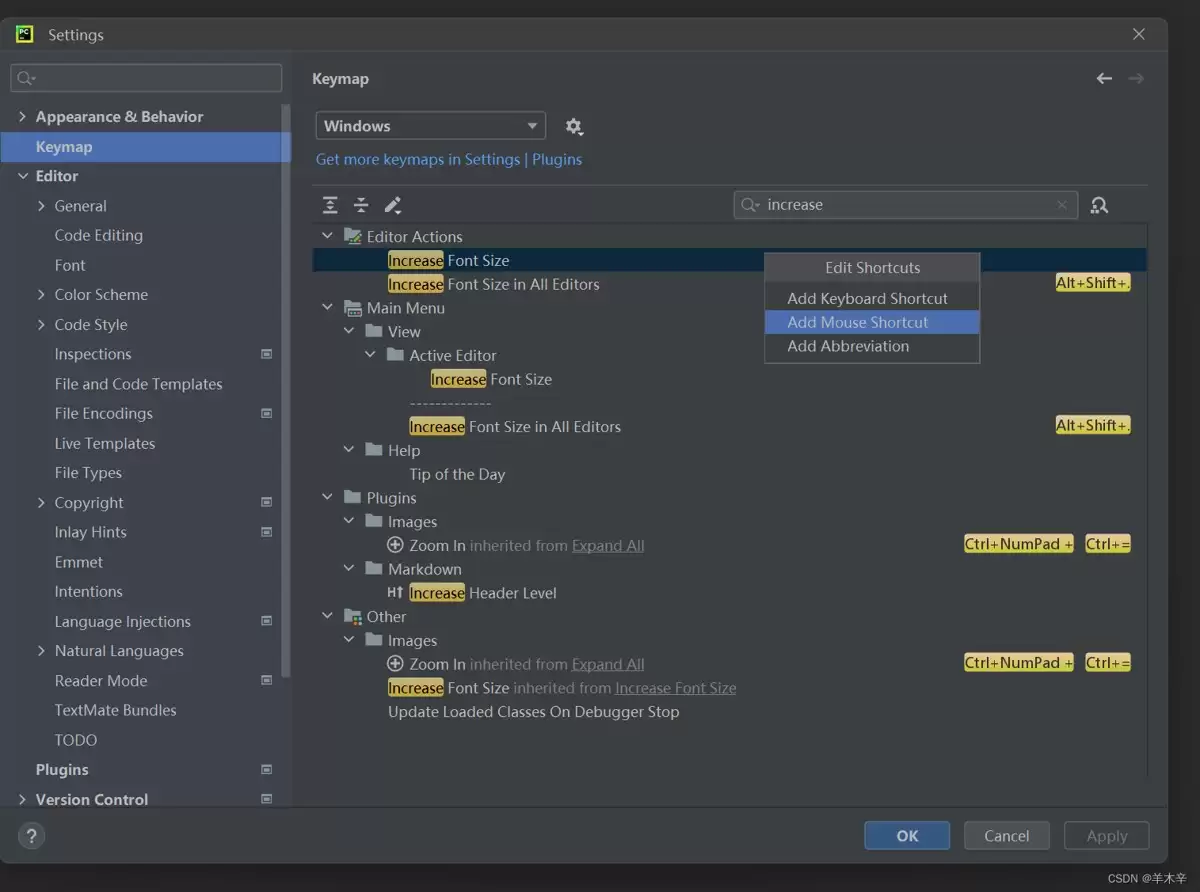The image size is (1200, 892).
Task: Open the TODO settings page
Action: 76,740
